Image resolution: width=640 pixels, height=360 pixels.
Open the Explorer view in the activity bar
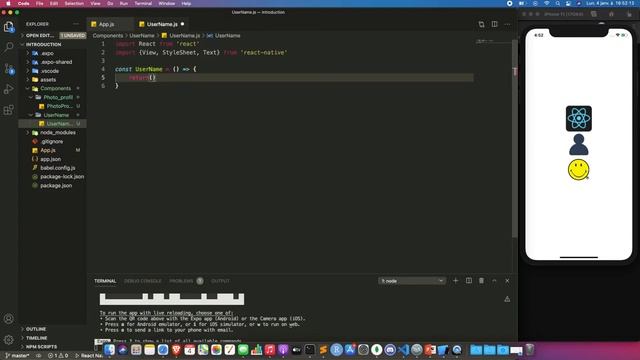[9, 27]
